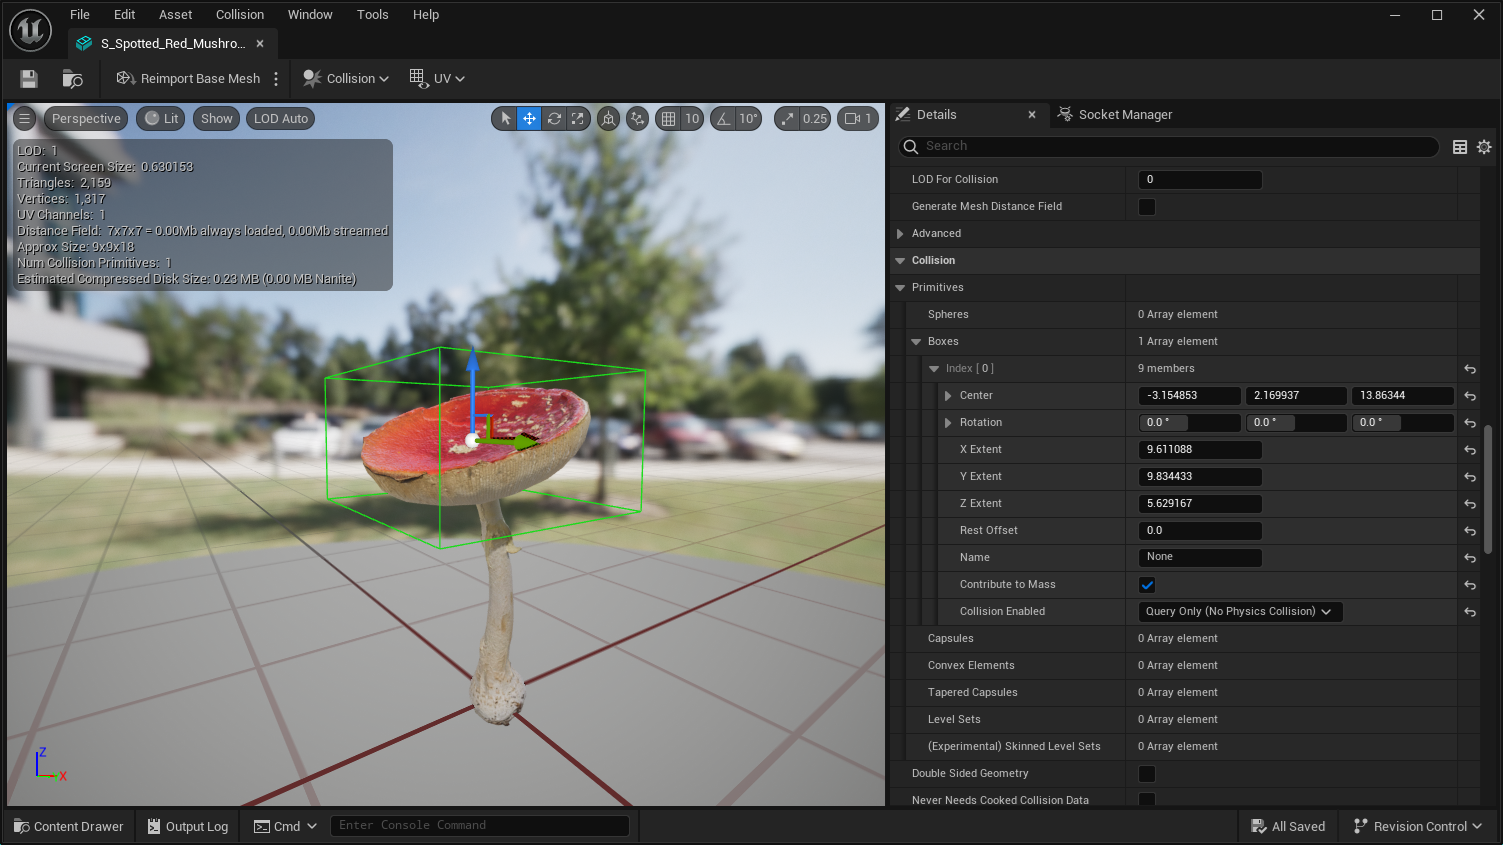Uncheck Contribute to Mass
This screenshot has width=1503, height=845.
[1147, 585]
